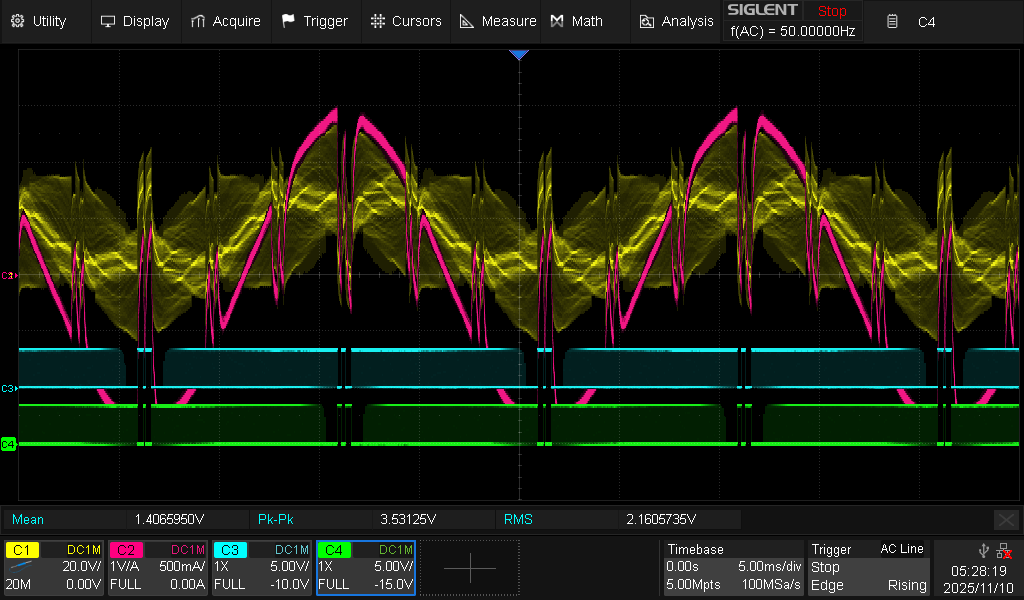Click the Measure ruler icon

pyautogui.click(x=467, y=21)
